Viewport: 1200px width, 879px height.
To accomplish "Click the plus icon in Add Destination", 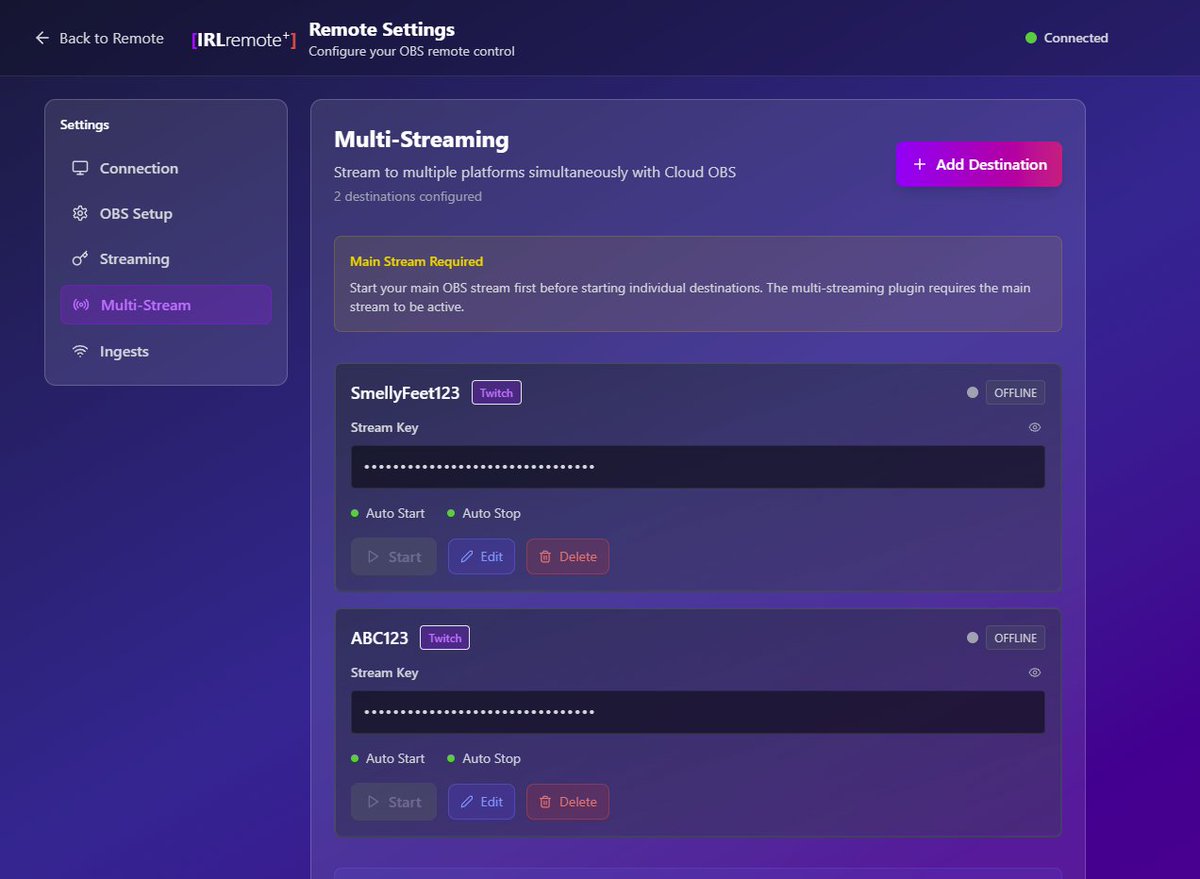I will coord(920,164).
